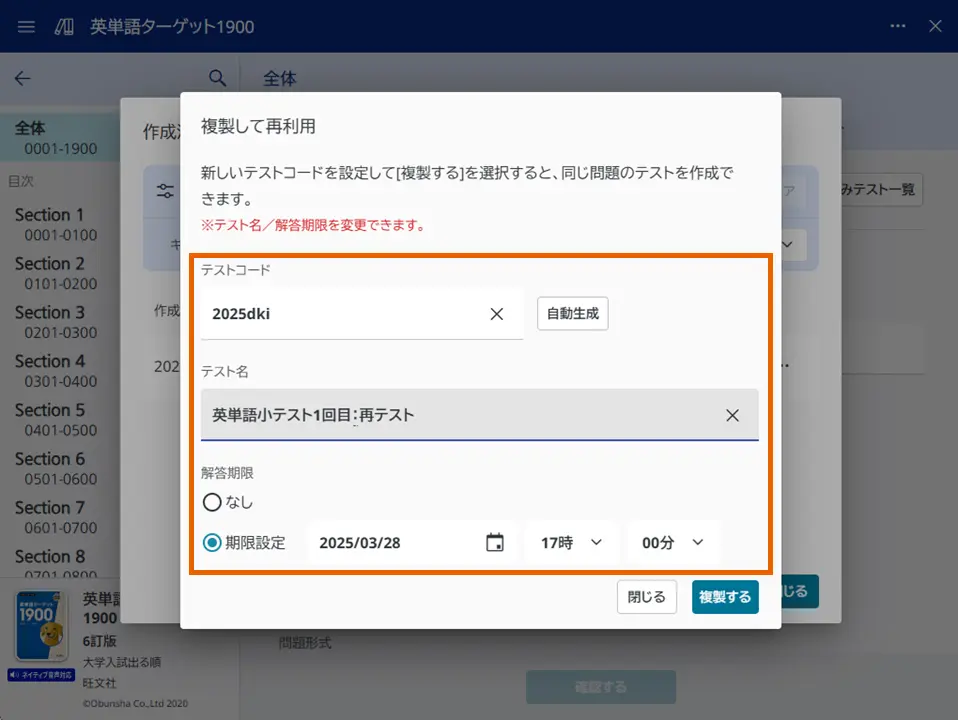Open the three-dot options menu in title bar

[x=897, y=26]
